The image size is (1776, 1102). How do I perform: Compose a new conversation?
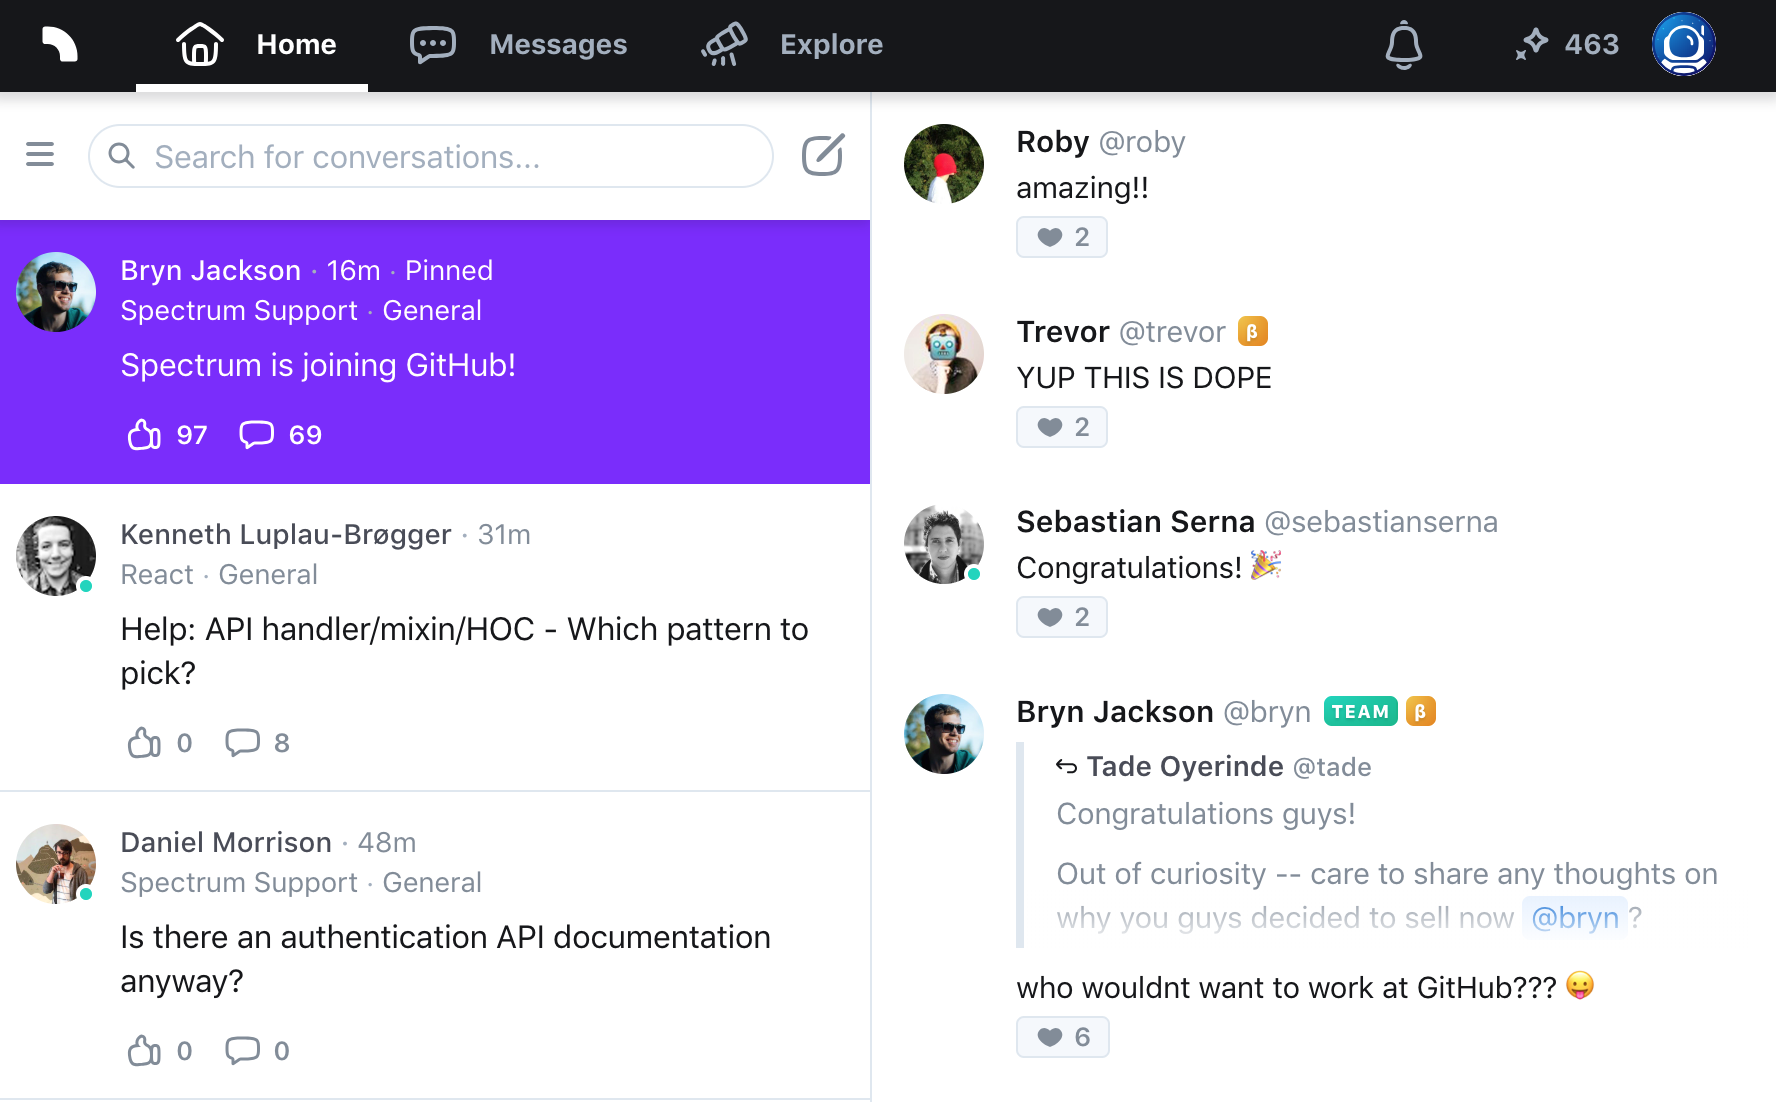tap(823, 155)
